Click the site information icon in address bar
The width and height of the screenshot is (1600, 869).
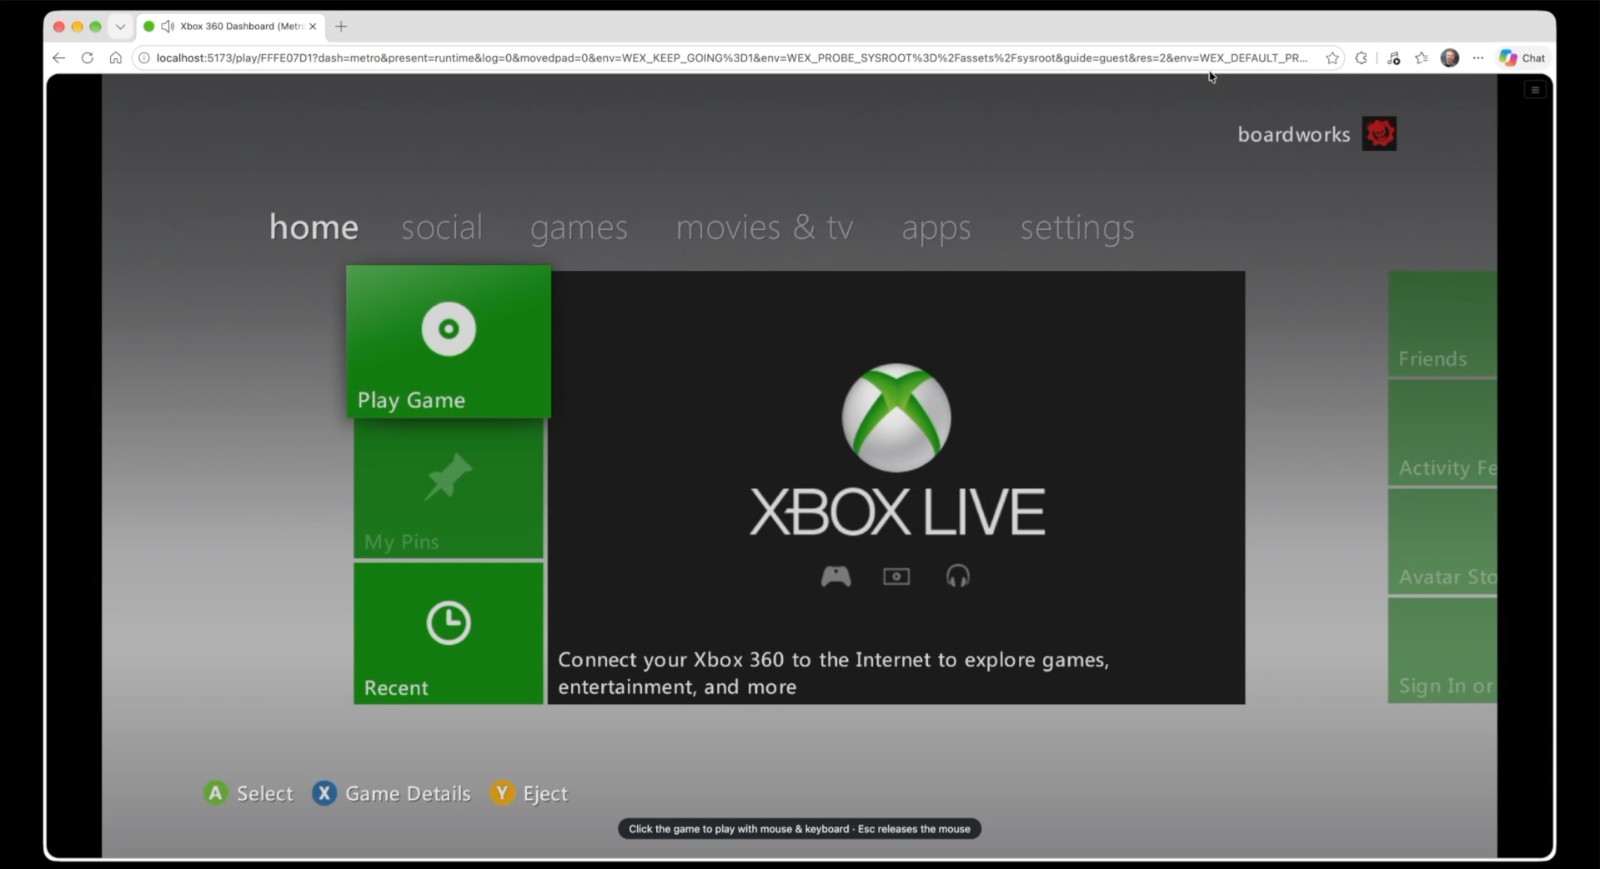pos(144,58)
